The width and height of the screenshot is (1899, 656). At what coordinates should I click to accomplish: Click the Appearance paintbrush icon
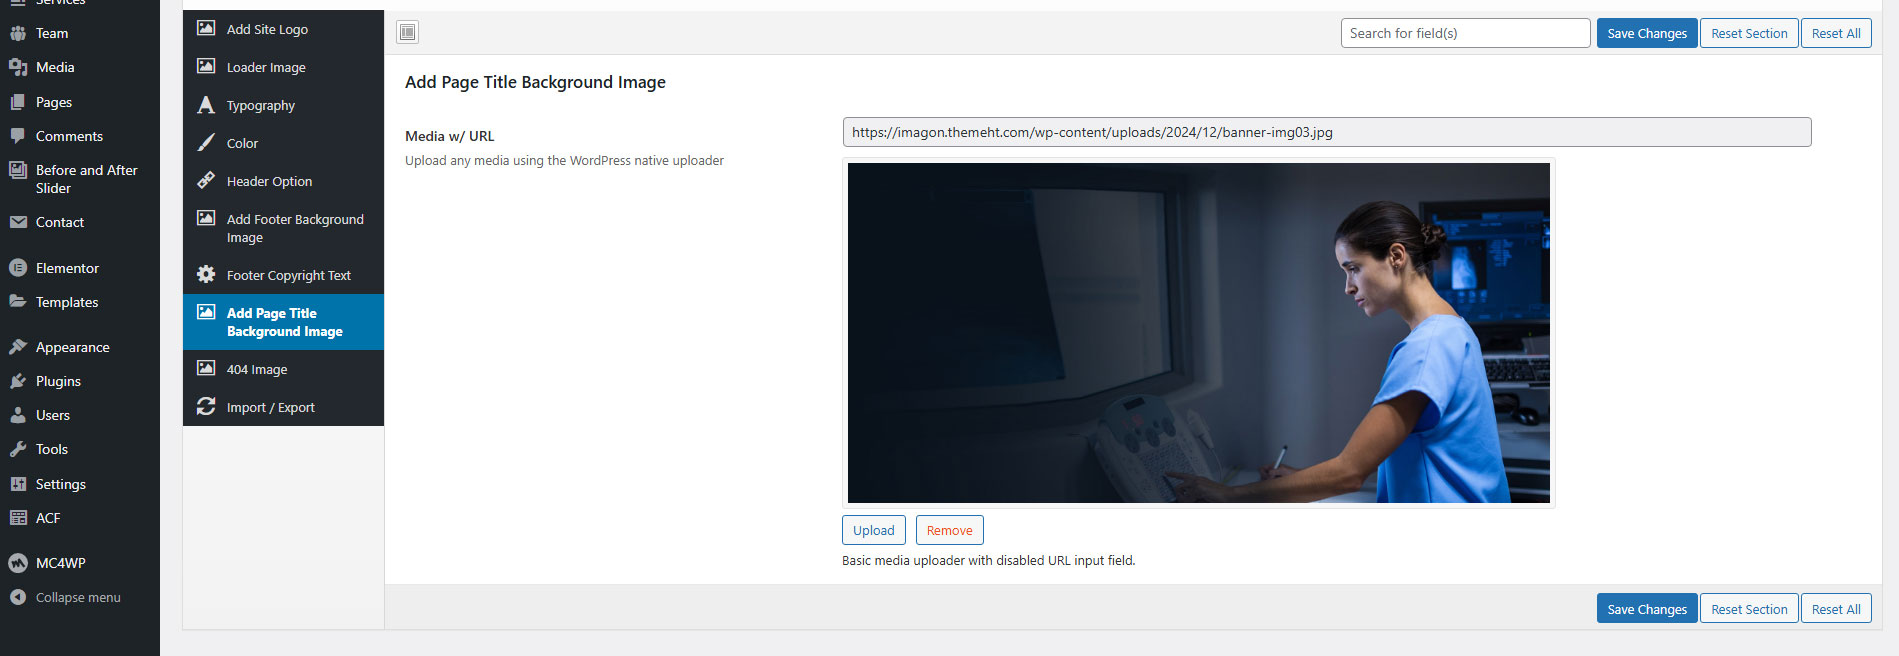[x=18, y=347]
